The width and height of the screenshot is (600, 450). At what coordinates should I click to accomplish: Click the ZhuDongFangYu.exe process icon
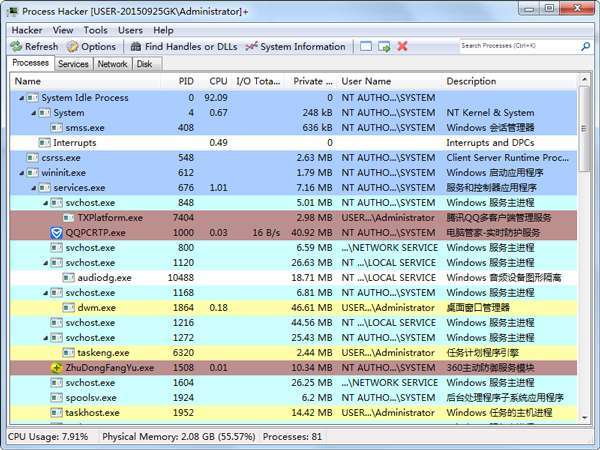[57, 368]
